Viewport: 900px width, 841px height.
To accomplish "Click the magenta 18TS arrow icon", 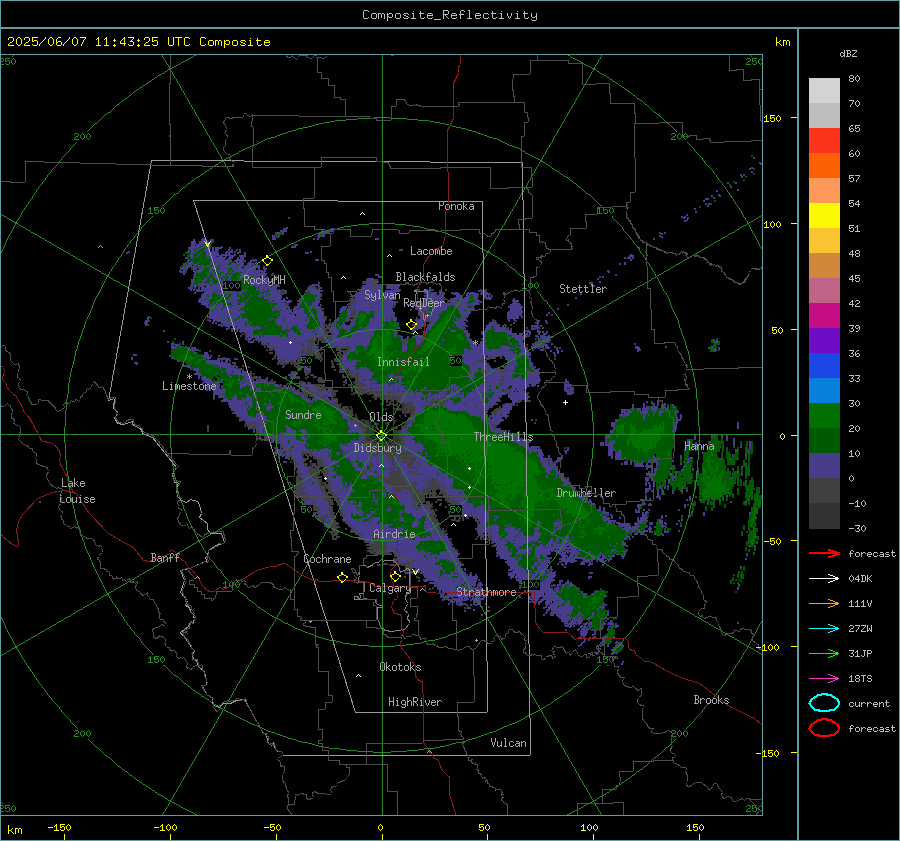I will coord(824,679).
